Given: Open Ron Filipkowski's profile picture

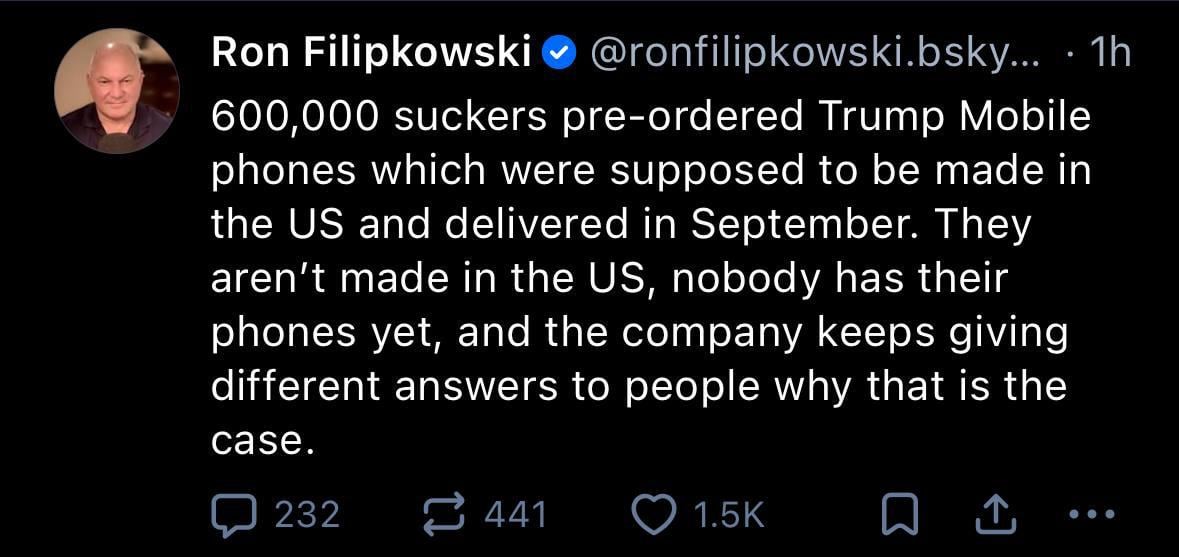Looking at the screenshot, I should tap(117, 91).
